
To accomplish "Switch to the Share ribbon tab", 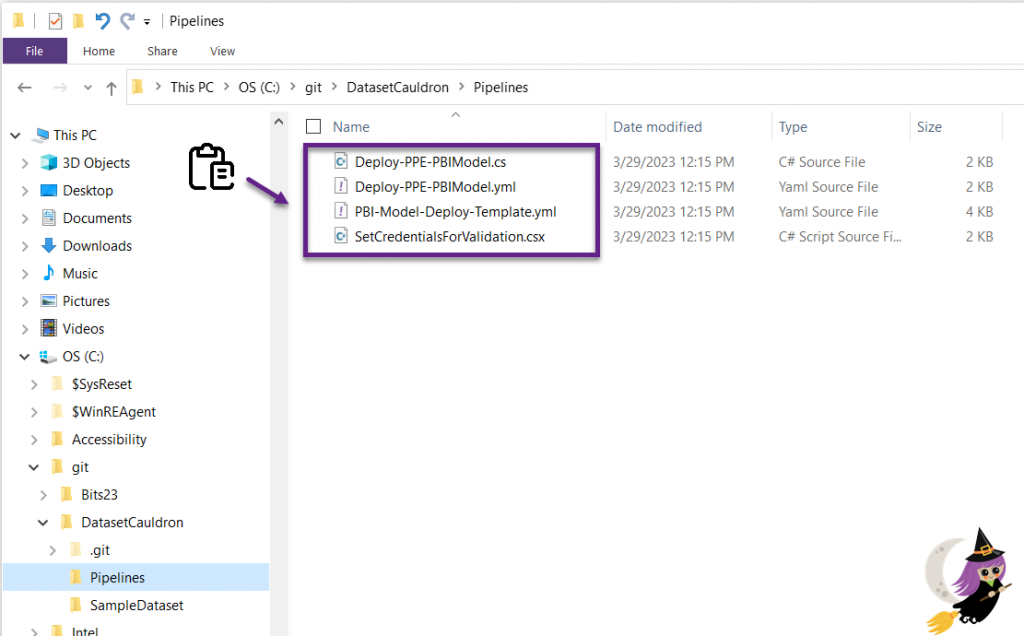I will tap(162, 51).
